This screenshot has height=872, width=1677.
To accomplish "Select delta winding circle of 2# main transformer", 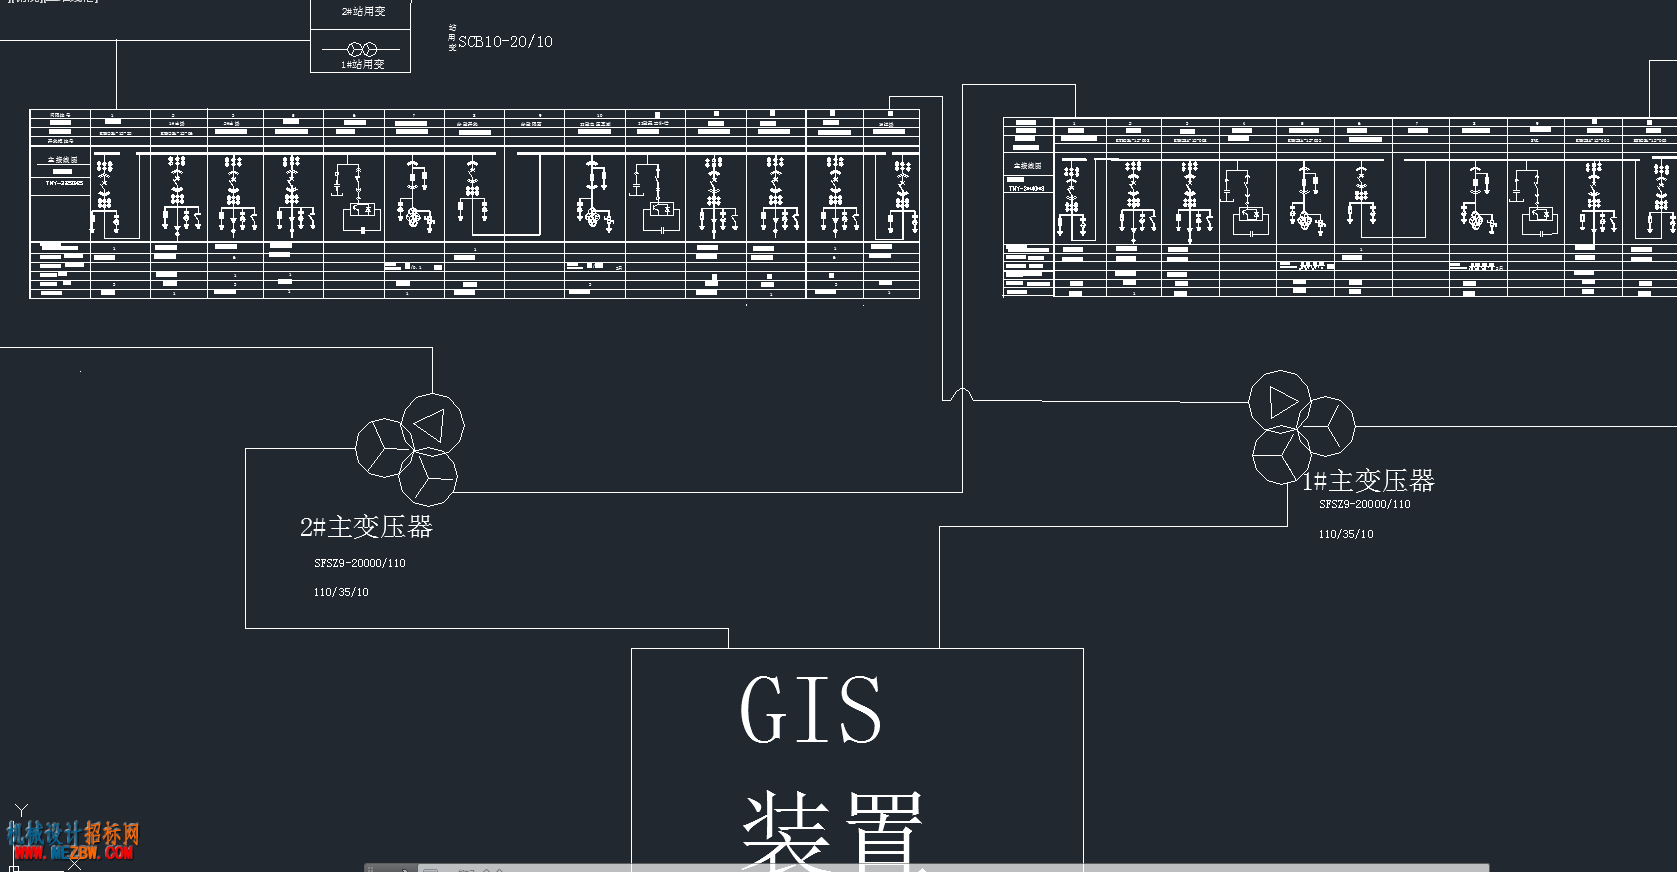I will 433,425.
